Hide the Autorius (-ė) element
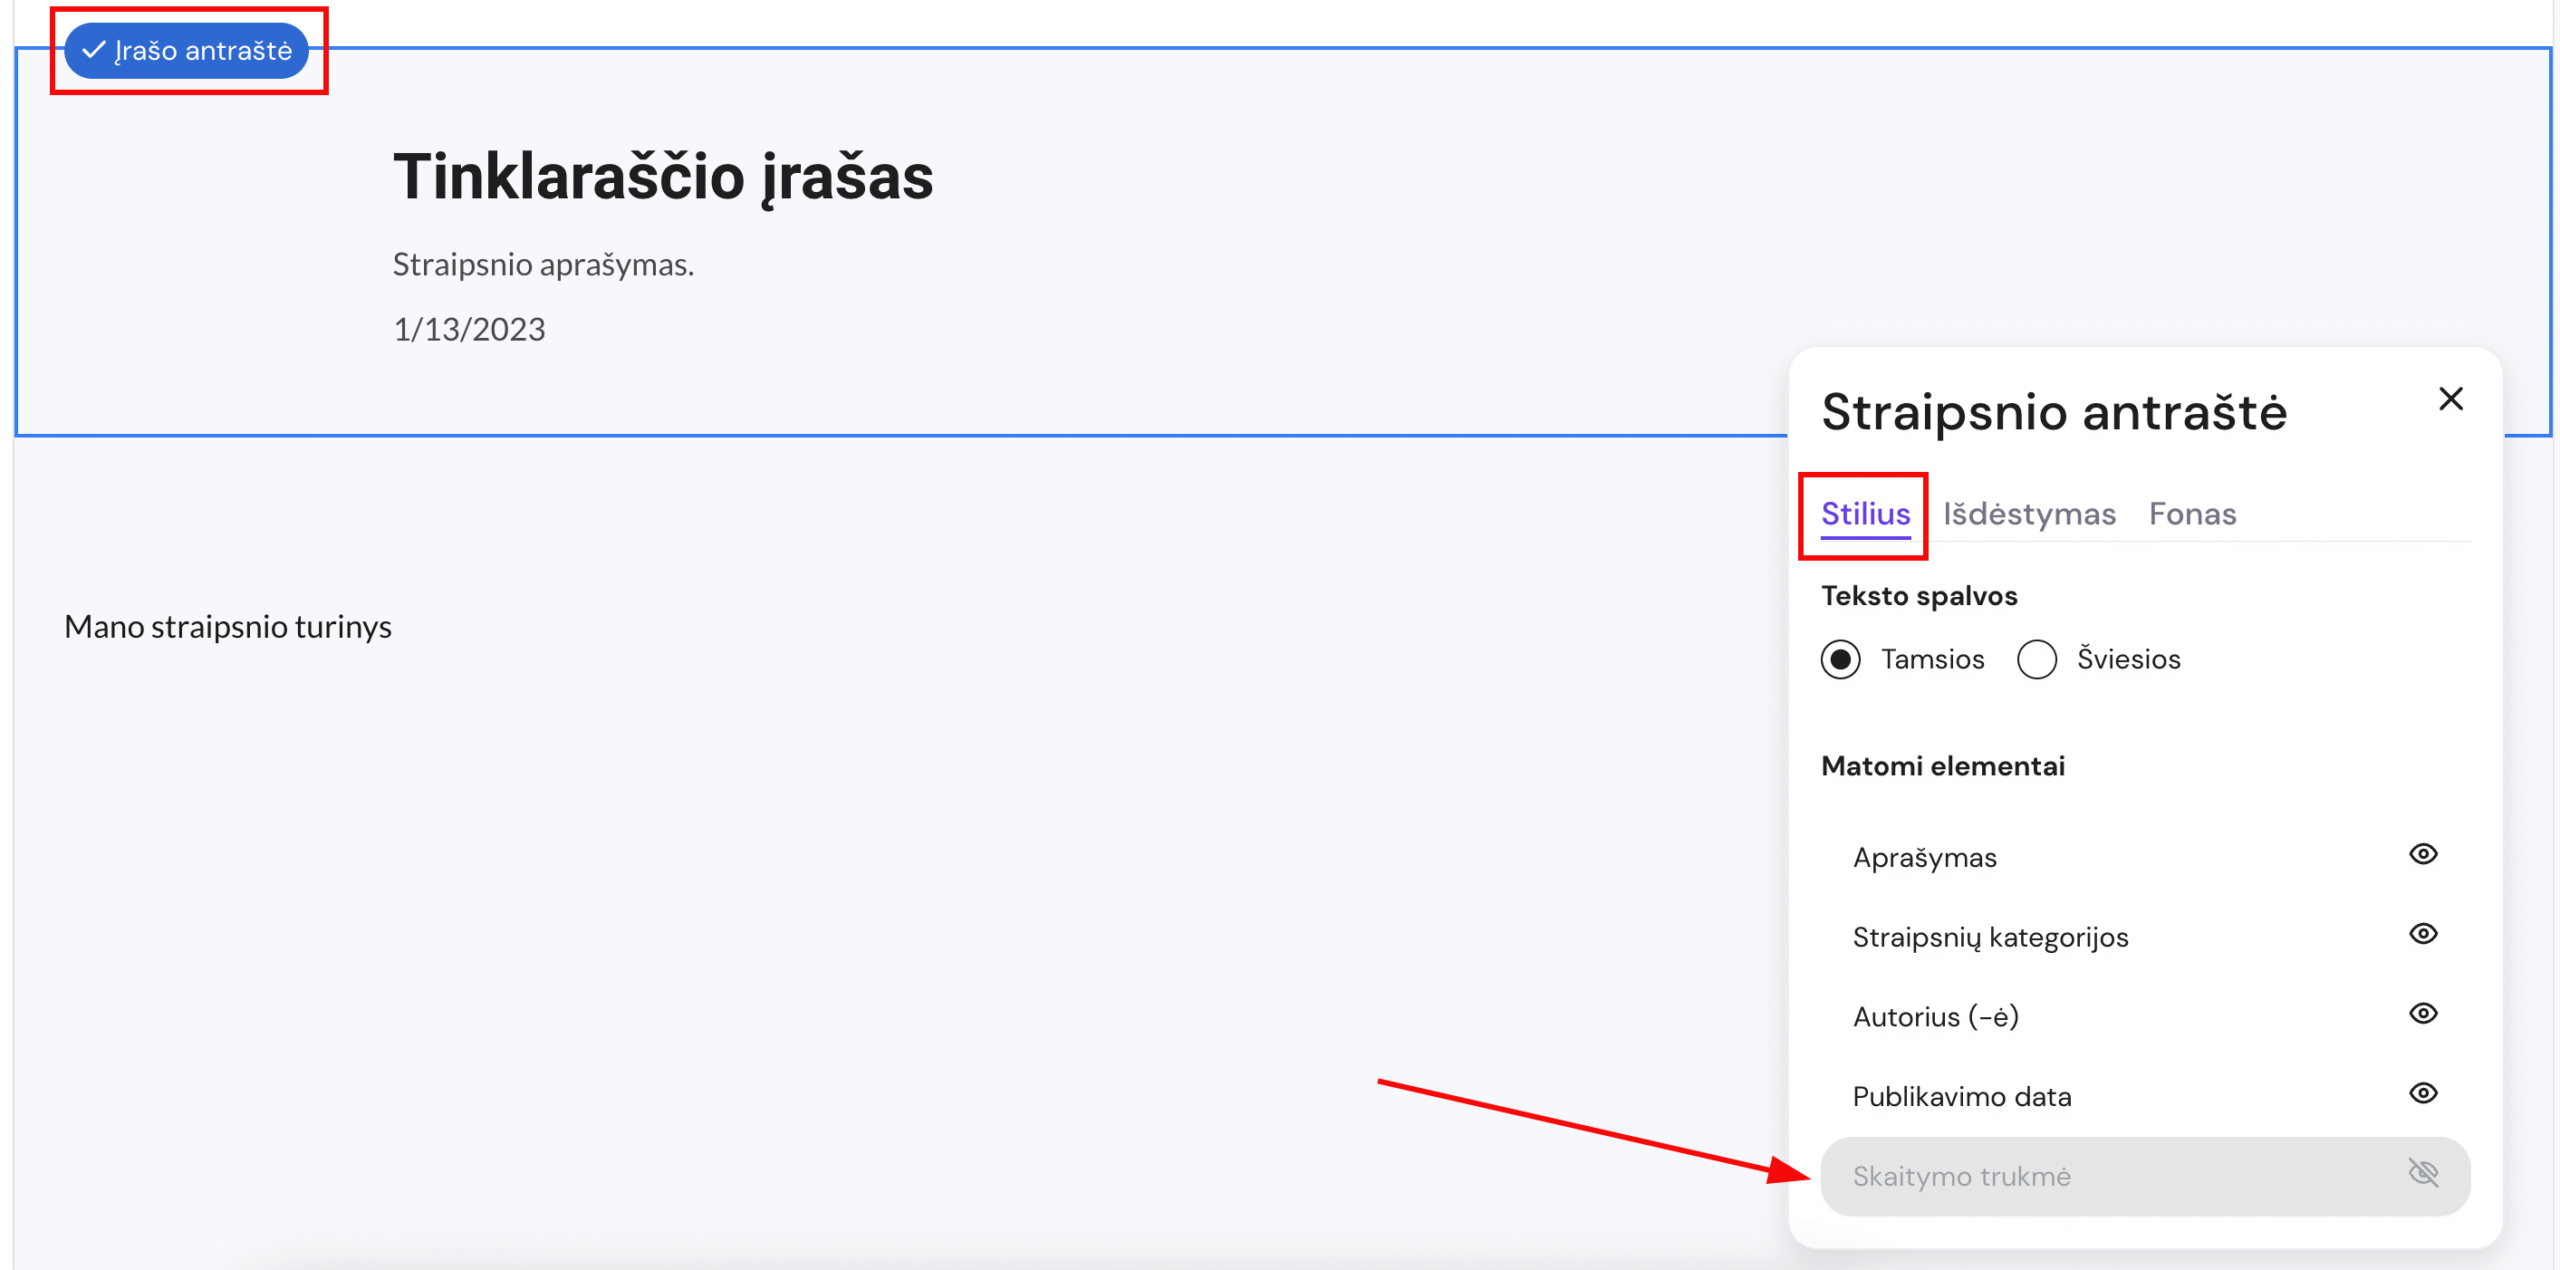This screenshot has height=1270, width=2560. (x=2422, y=1014)
